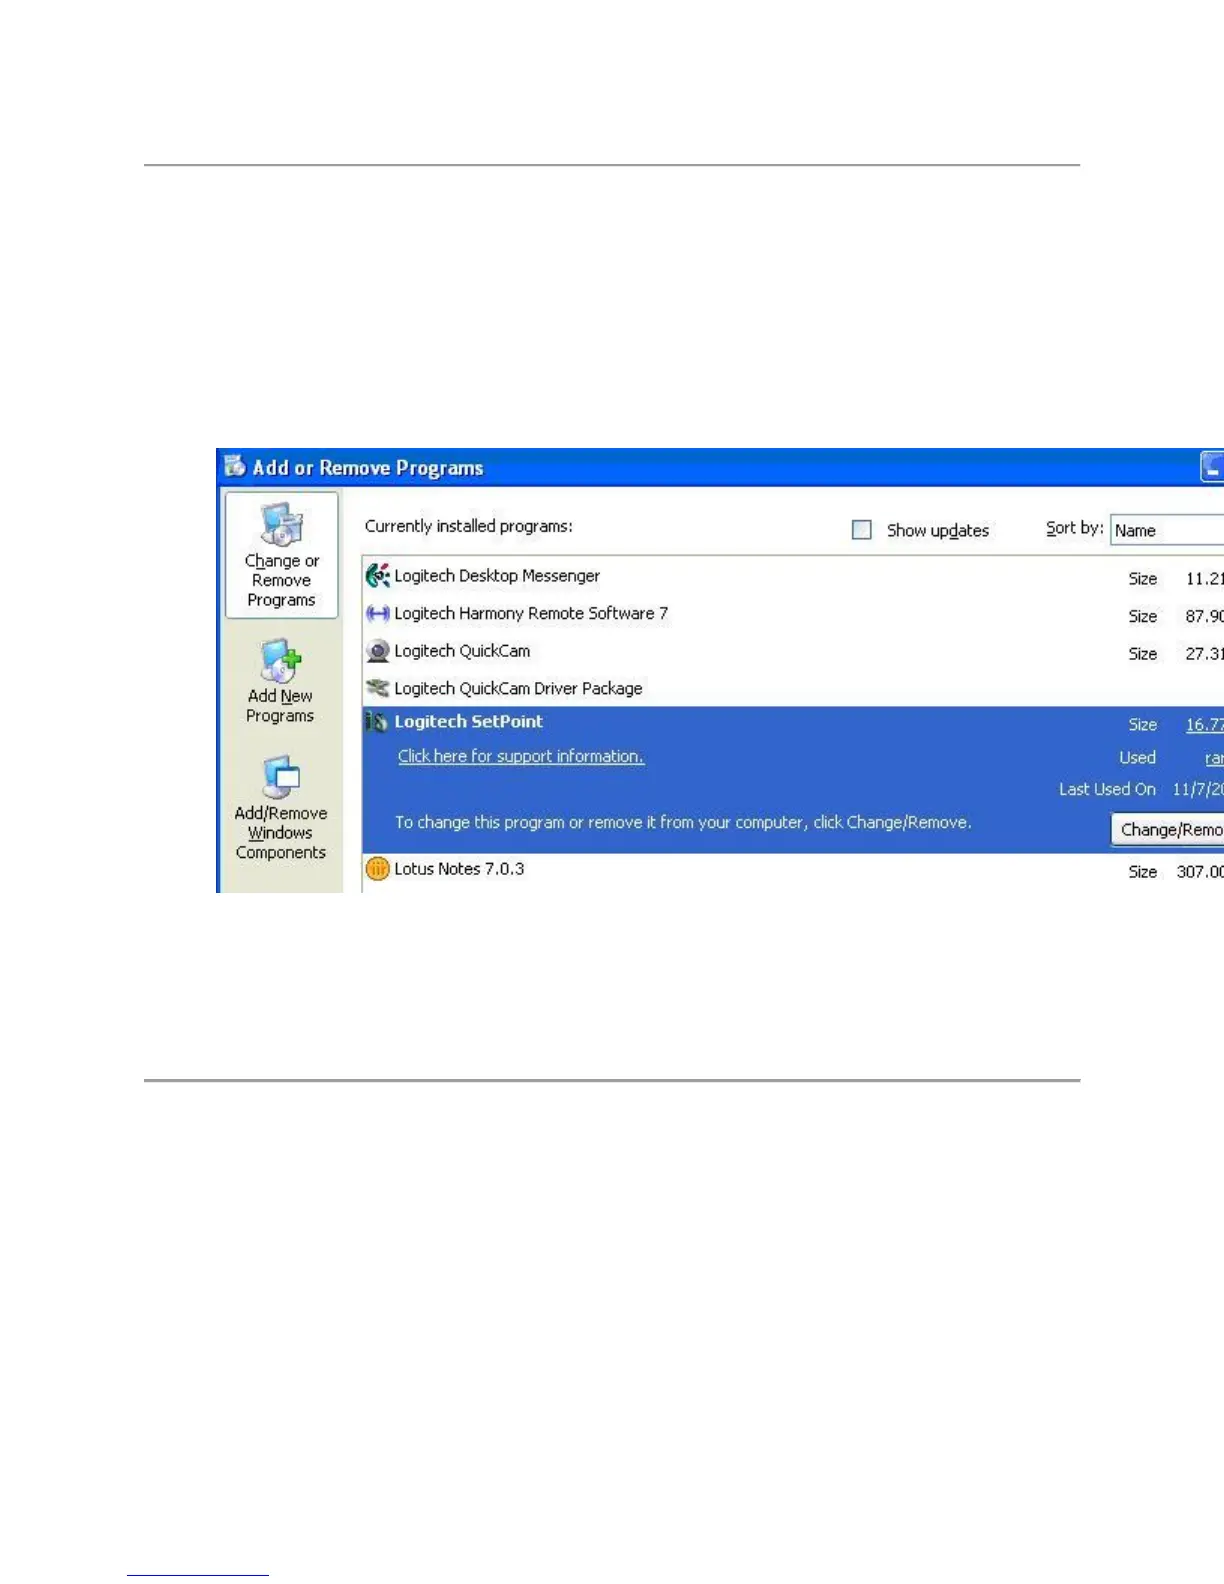1224x1584 pixels.
Task: Click the Currently installed programs label
Action: [x=469, y=526]
